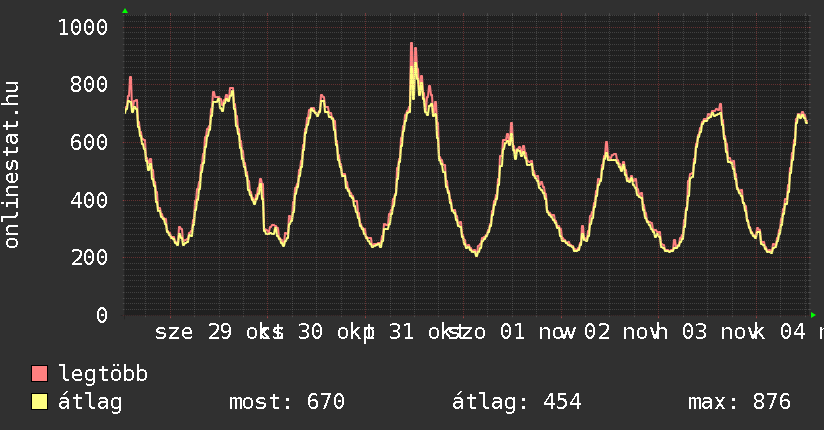Click the 600 y-axis label
Viewport: 824px width, 430px height.
tap(88, 143)
